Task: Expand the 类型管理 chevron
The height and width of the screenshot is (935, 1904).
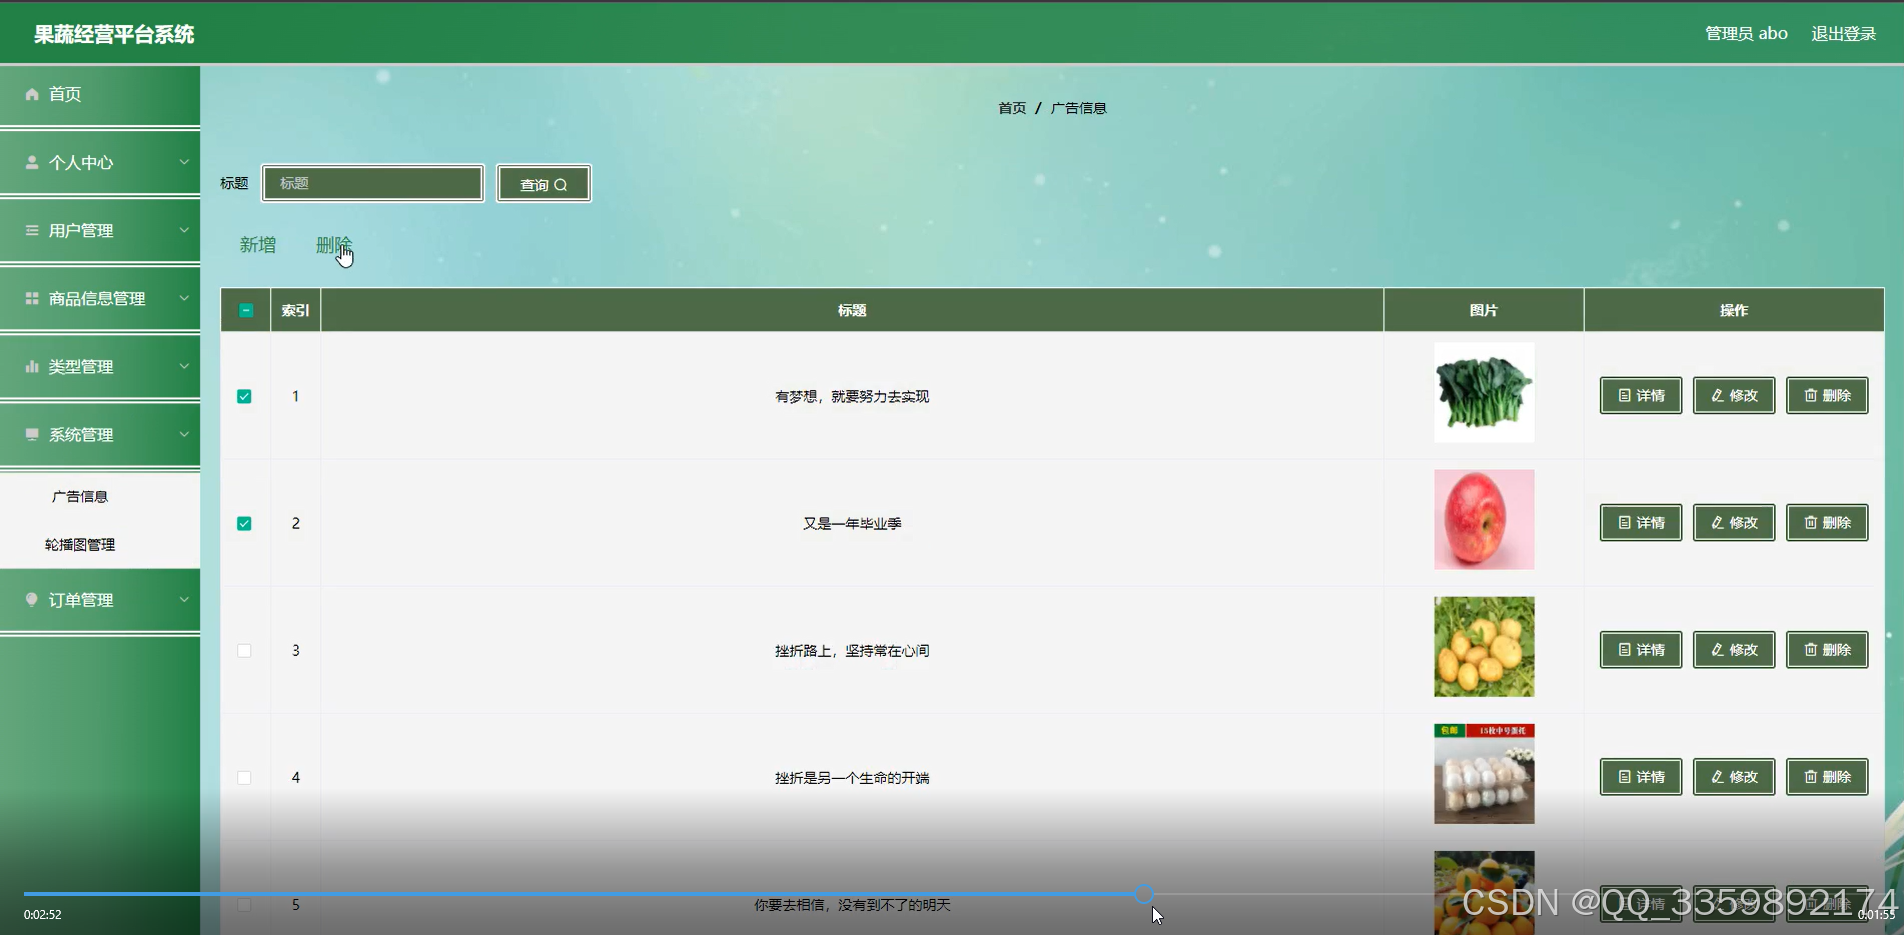Action: (184, 365)
